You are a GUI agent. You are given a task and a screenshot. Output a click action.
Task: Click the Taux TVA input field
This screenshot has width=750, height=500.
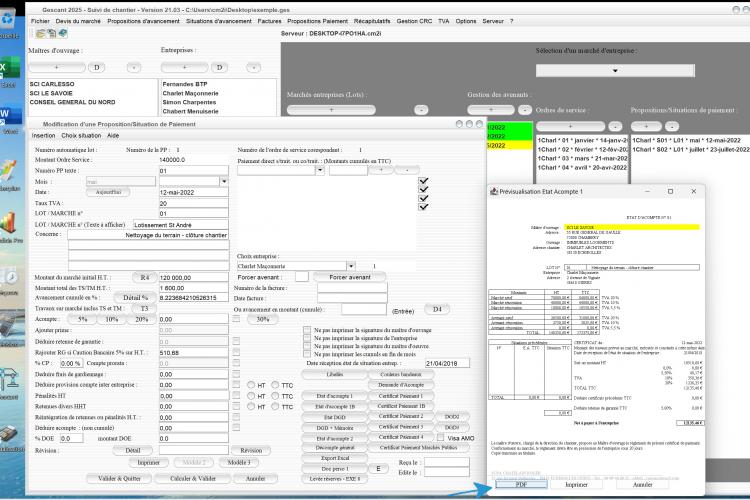tap(194, 203)
